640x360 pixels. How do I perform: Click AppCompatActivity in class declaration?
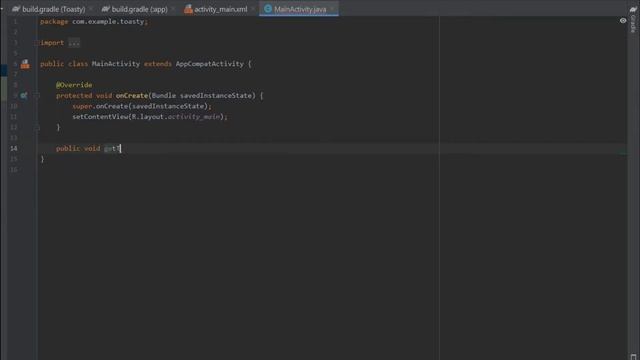click(x=209, y=64)
